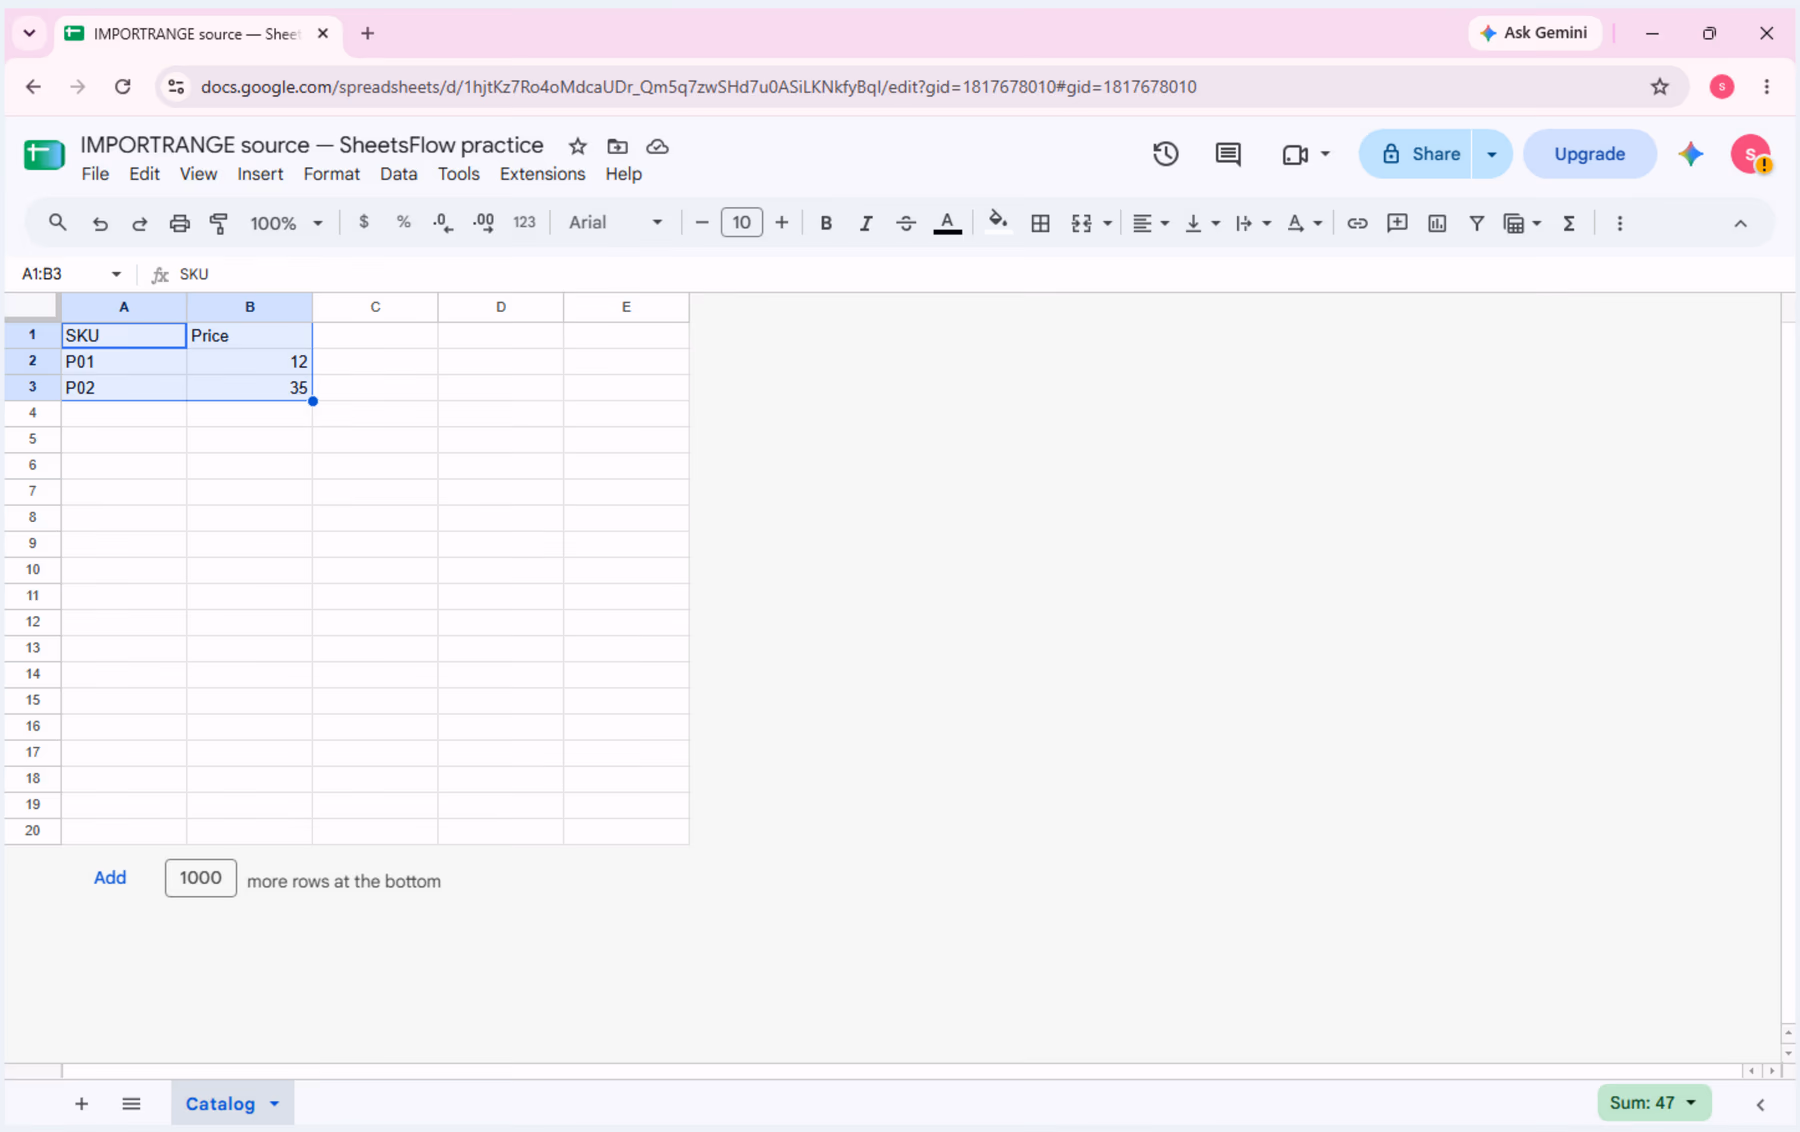The image size is (1800, 1132).
Task: Toggle strikethrough formatting
Action: [x=906, y=223]
